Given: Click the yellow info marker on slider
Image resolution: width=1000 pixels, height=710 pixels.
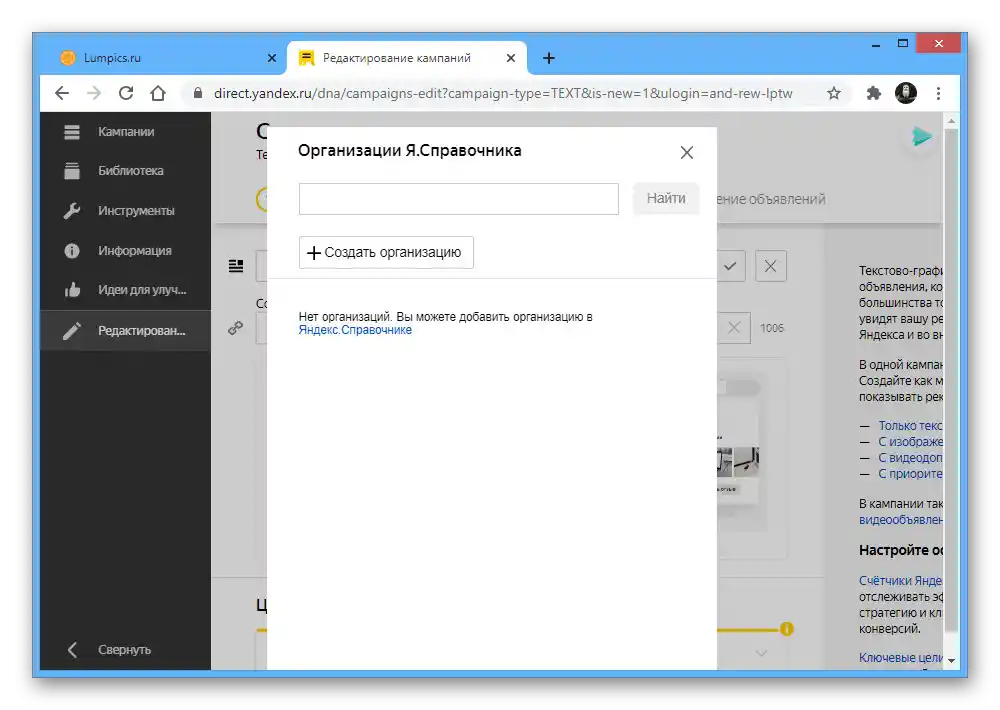Looking at the screenshot, I should pos(786,630).
